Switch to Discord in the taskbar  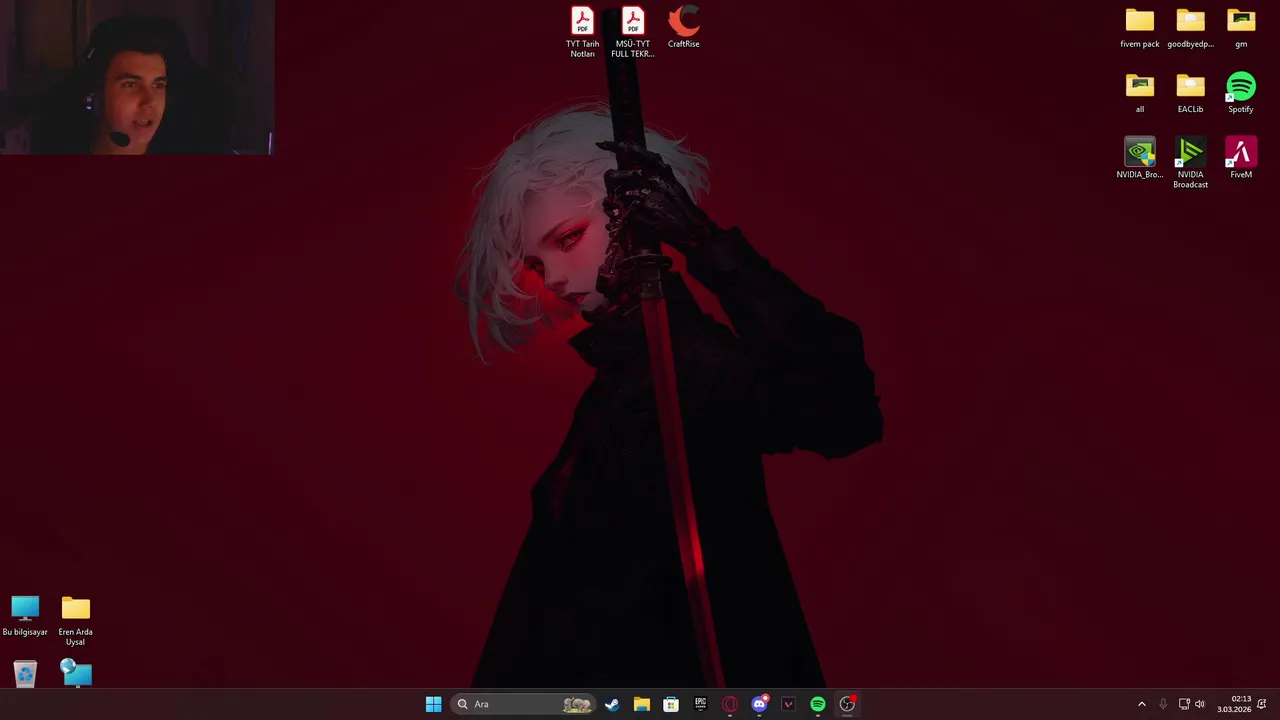[759, 704]
